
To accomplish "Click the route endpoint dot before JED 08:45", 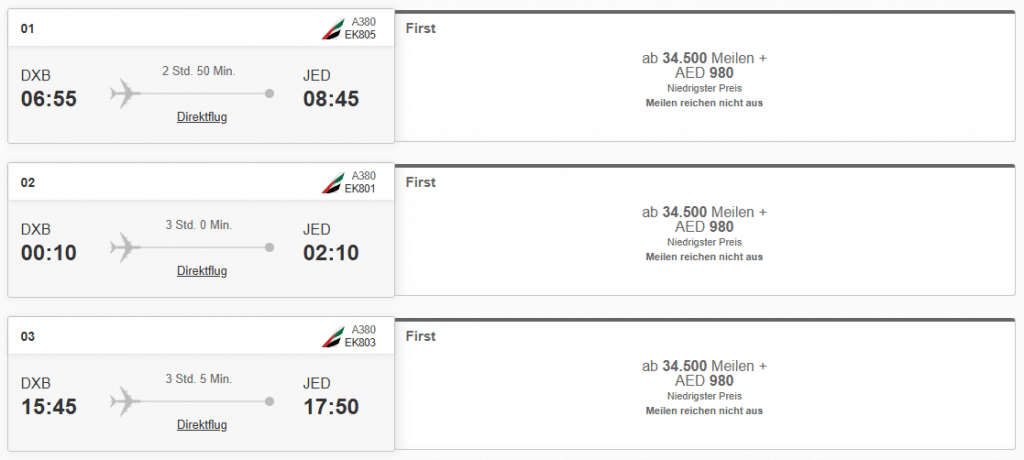I will click(x=269, y=94).
